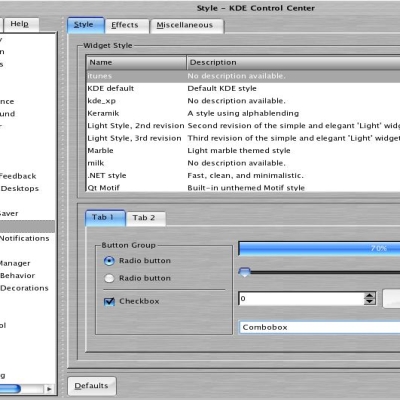
Task: Select Marble style in list
Action: pos(243,151)
